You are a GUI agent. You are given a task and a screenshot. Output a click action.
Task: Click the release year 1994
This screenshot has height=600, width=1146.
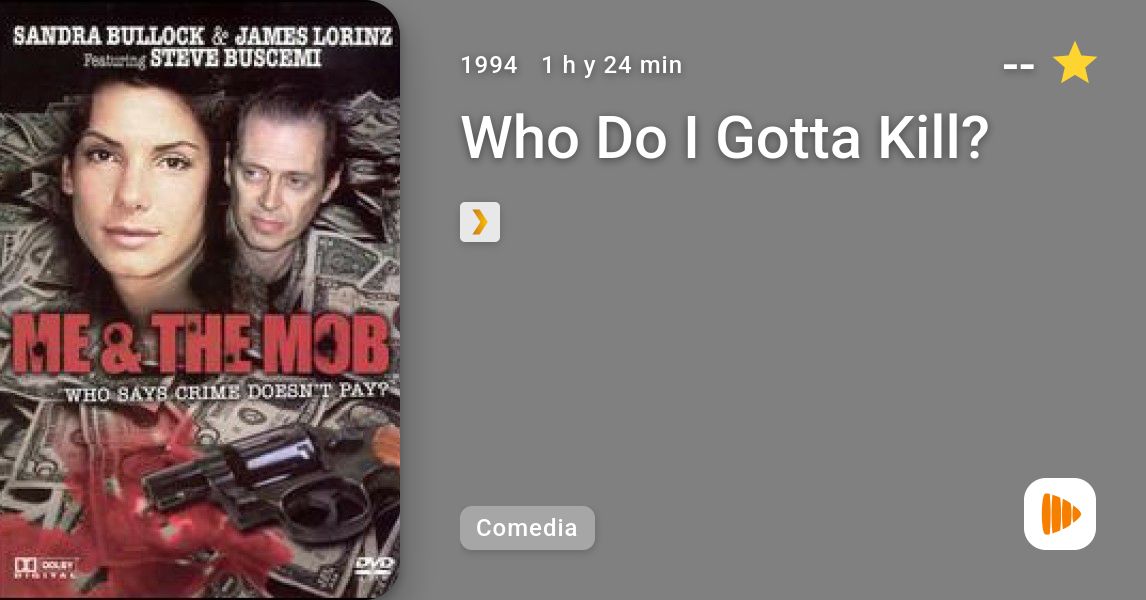click(x=489, y=65)
